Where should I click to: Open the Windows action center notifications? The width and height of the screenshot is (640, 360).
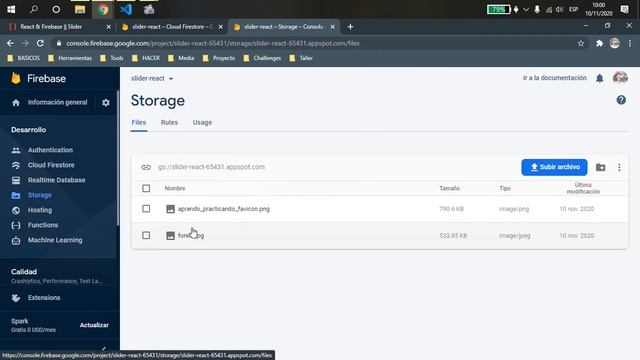tap(624, 9)
